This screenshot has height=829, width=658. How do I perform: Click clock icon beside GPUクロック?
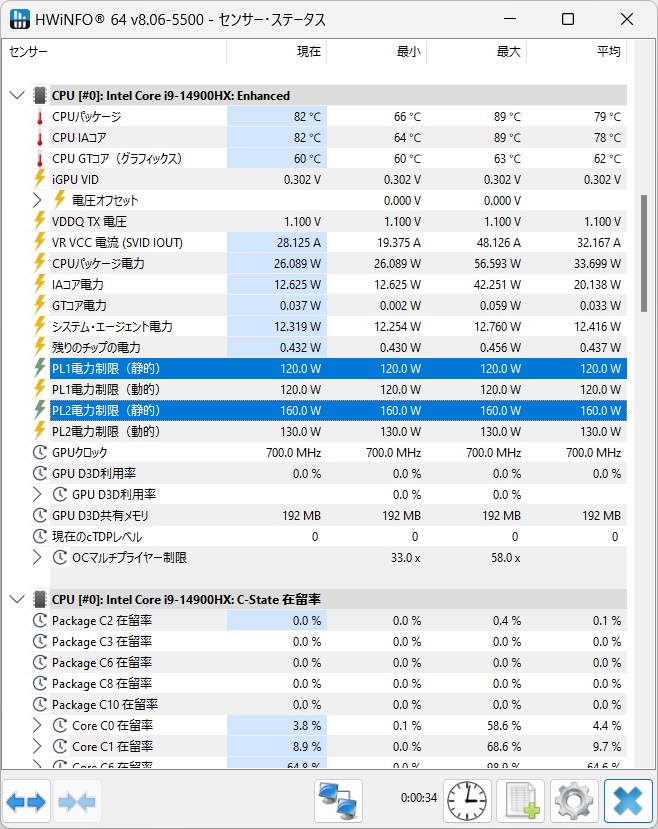(40, 453)
